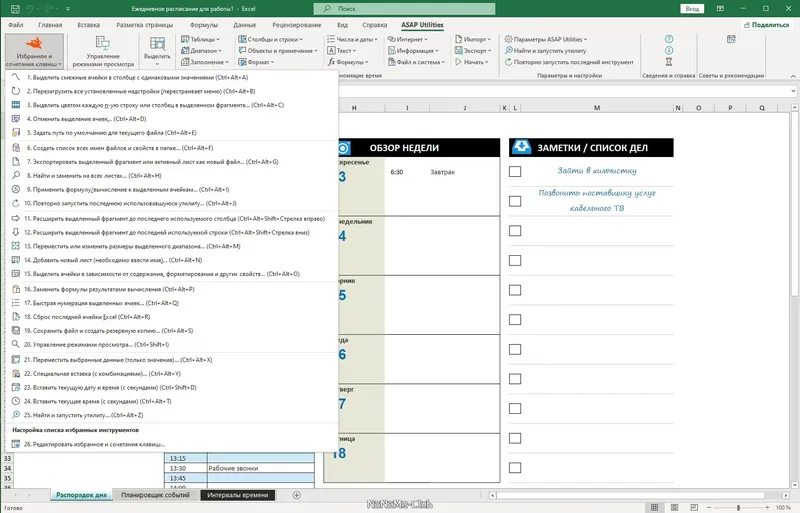Open the Формулы ribbon tab

coord(204,25)
